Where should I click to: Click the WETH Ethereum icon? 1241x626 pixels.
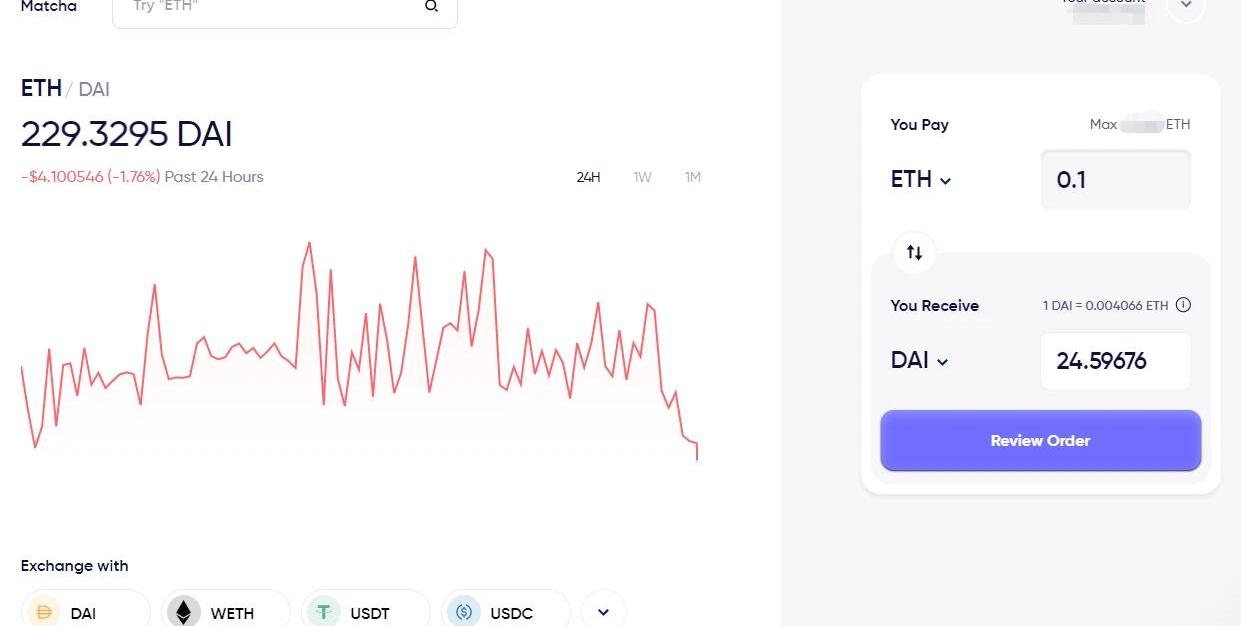pos(183,612)
